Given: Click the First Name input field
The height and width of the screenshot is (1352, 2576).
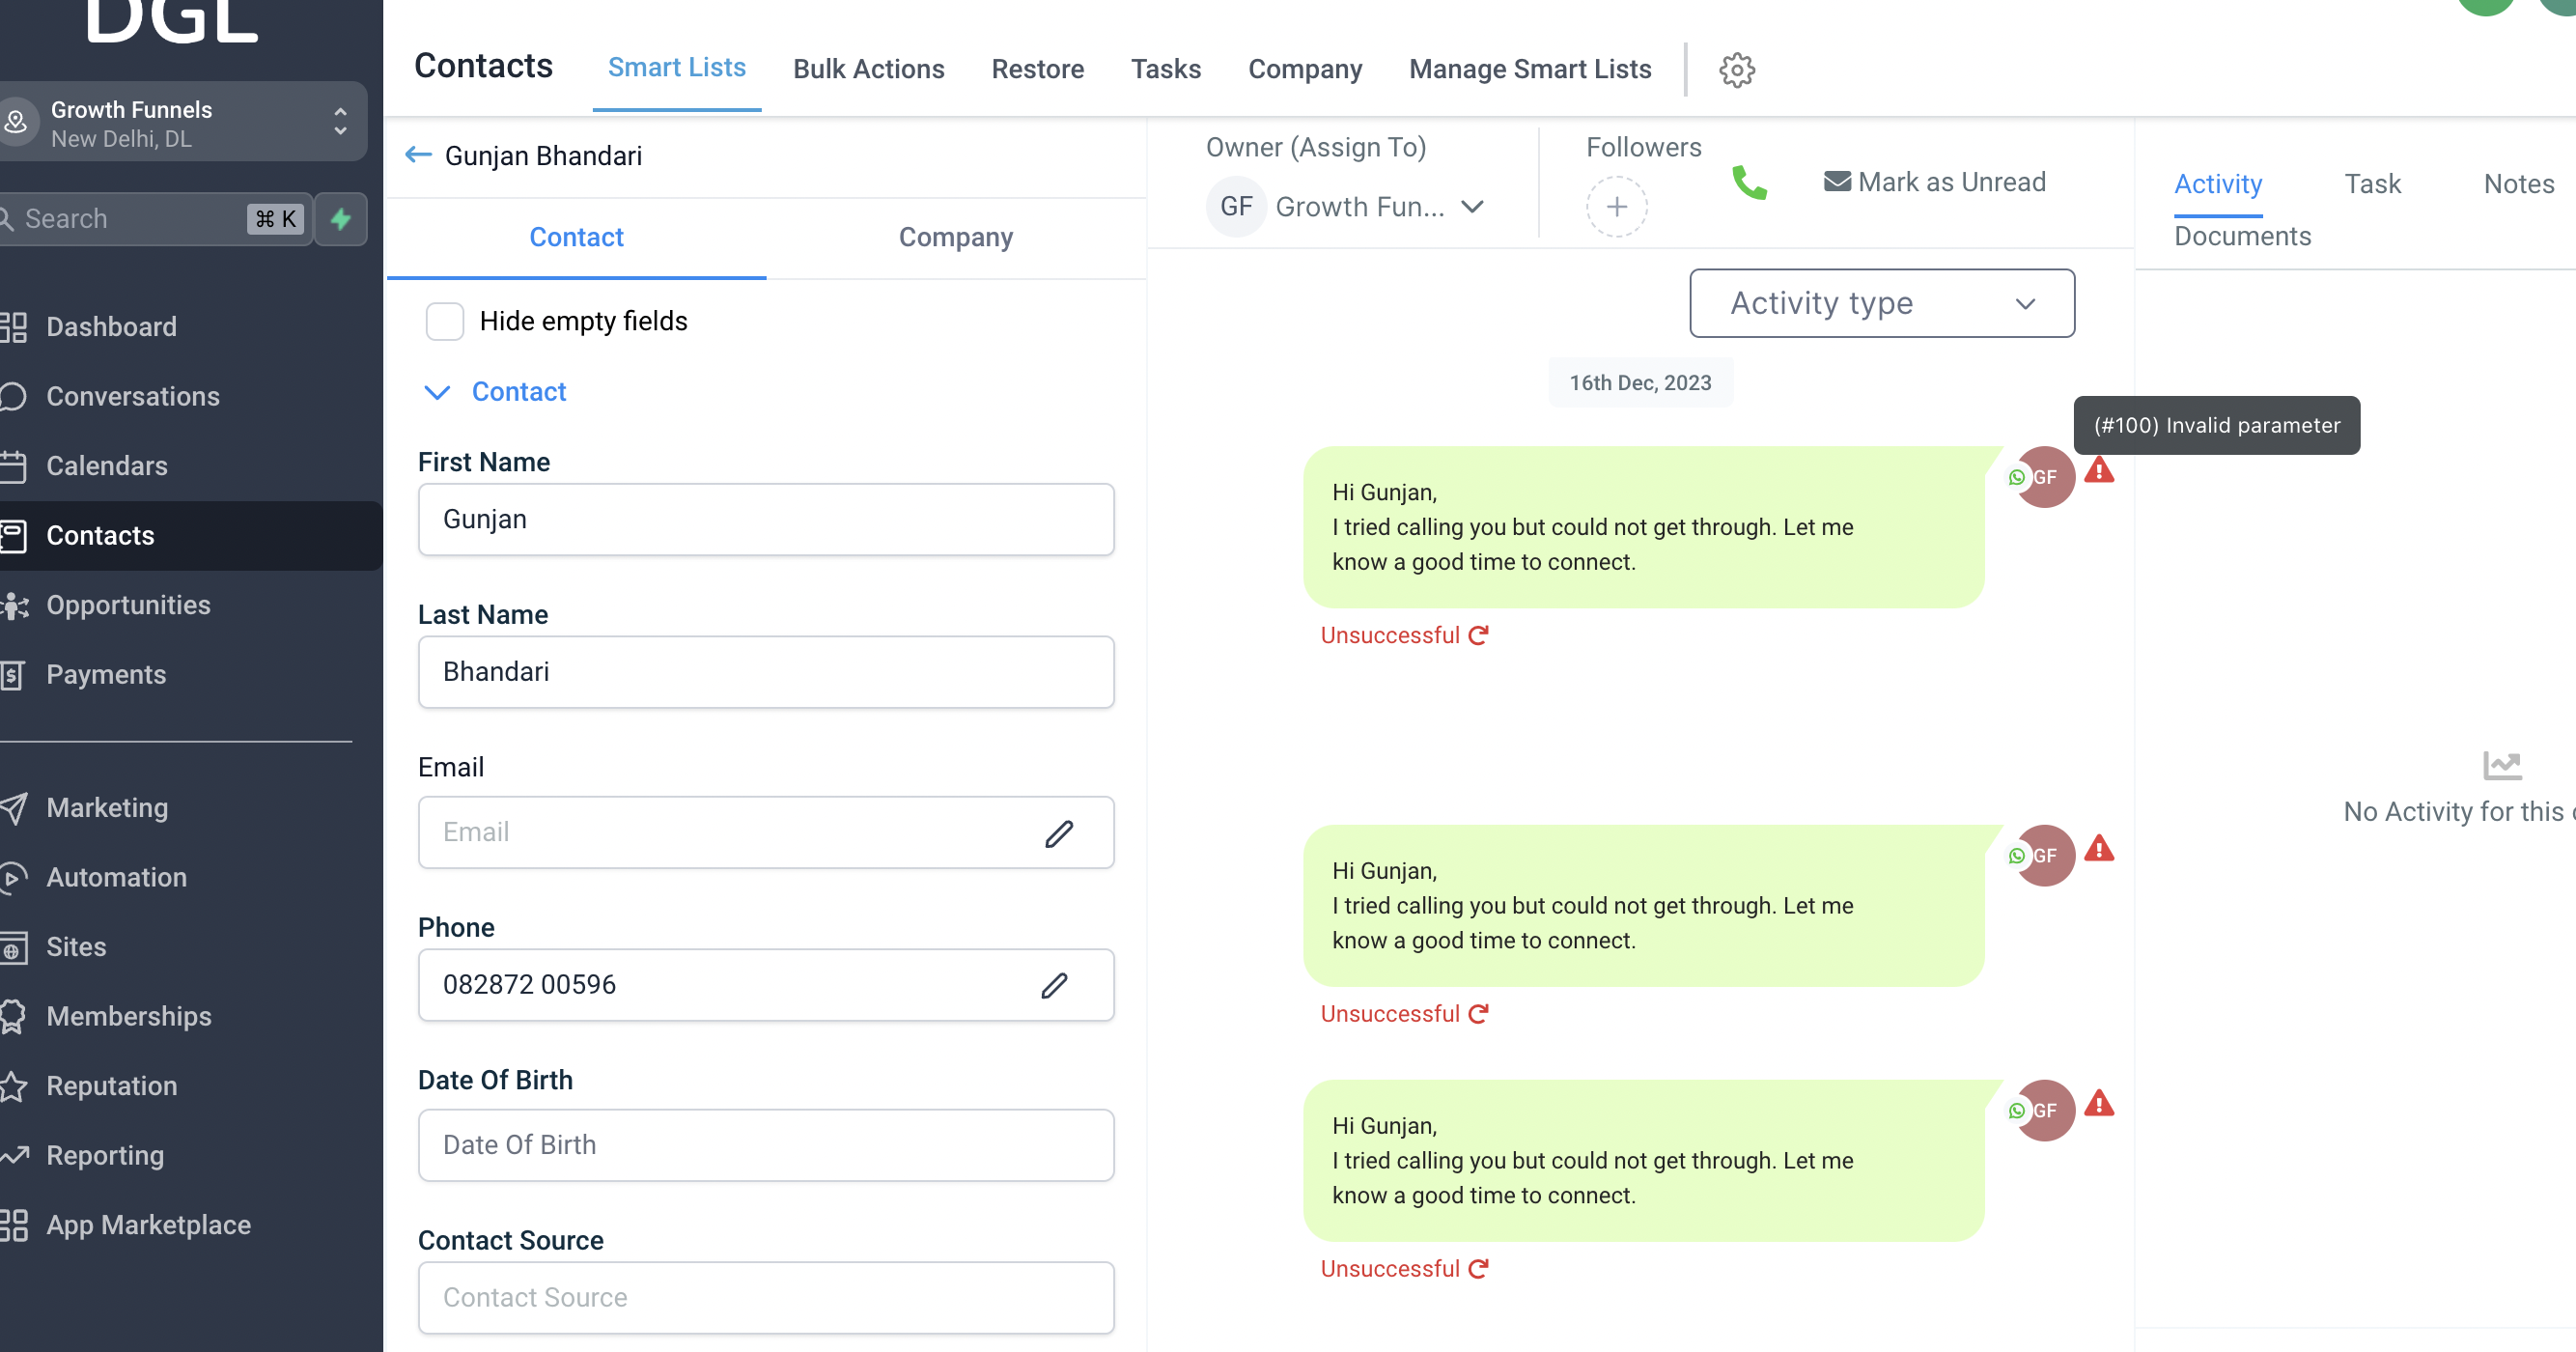Looking at the screenshot, I should tap(765, 519).
